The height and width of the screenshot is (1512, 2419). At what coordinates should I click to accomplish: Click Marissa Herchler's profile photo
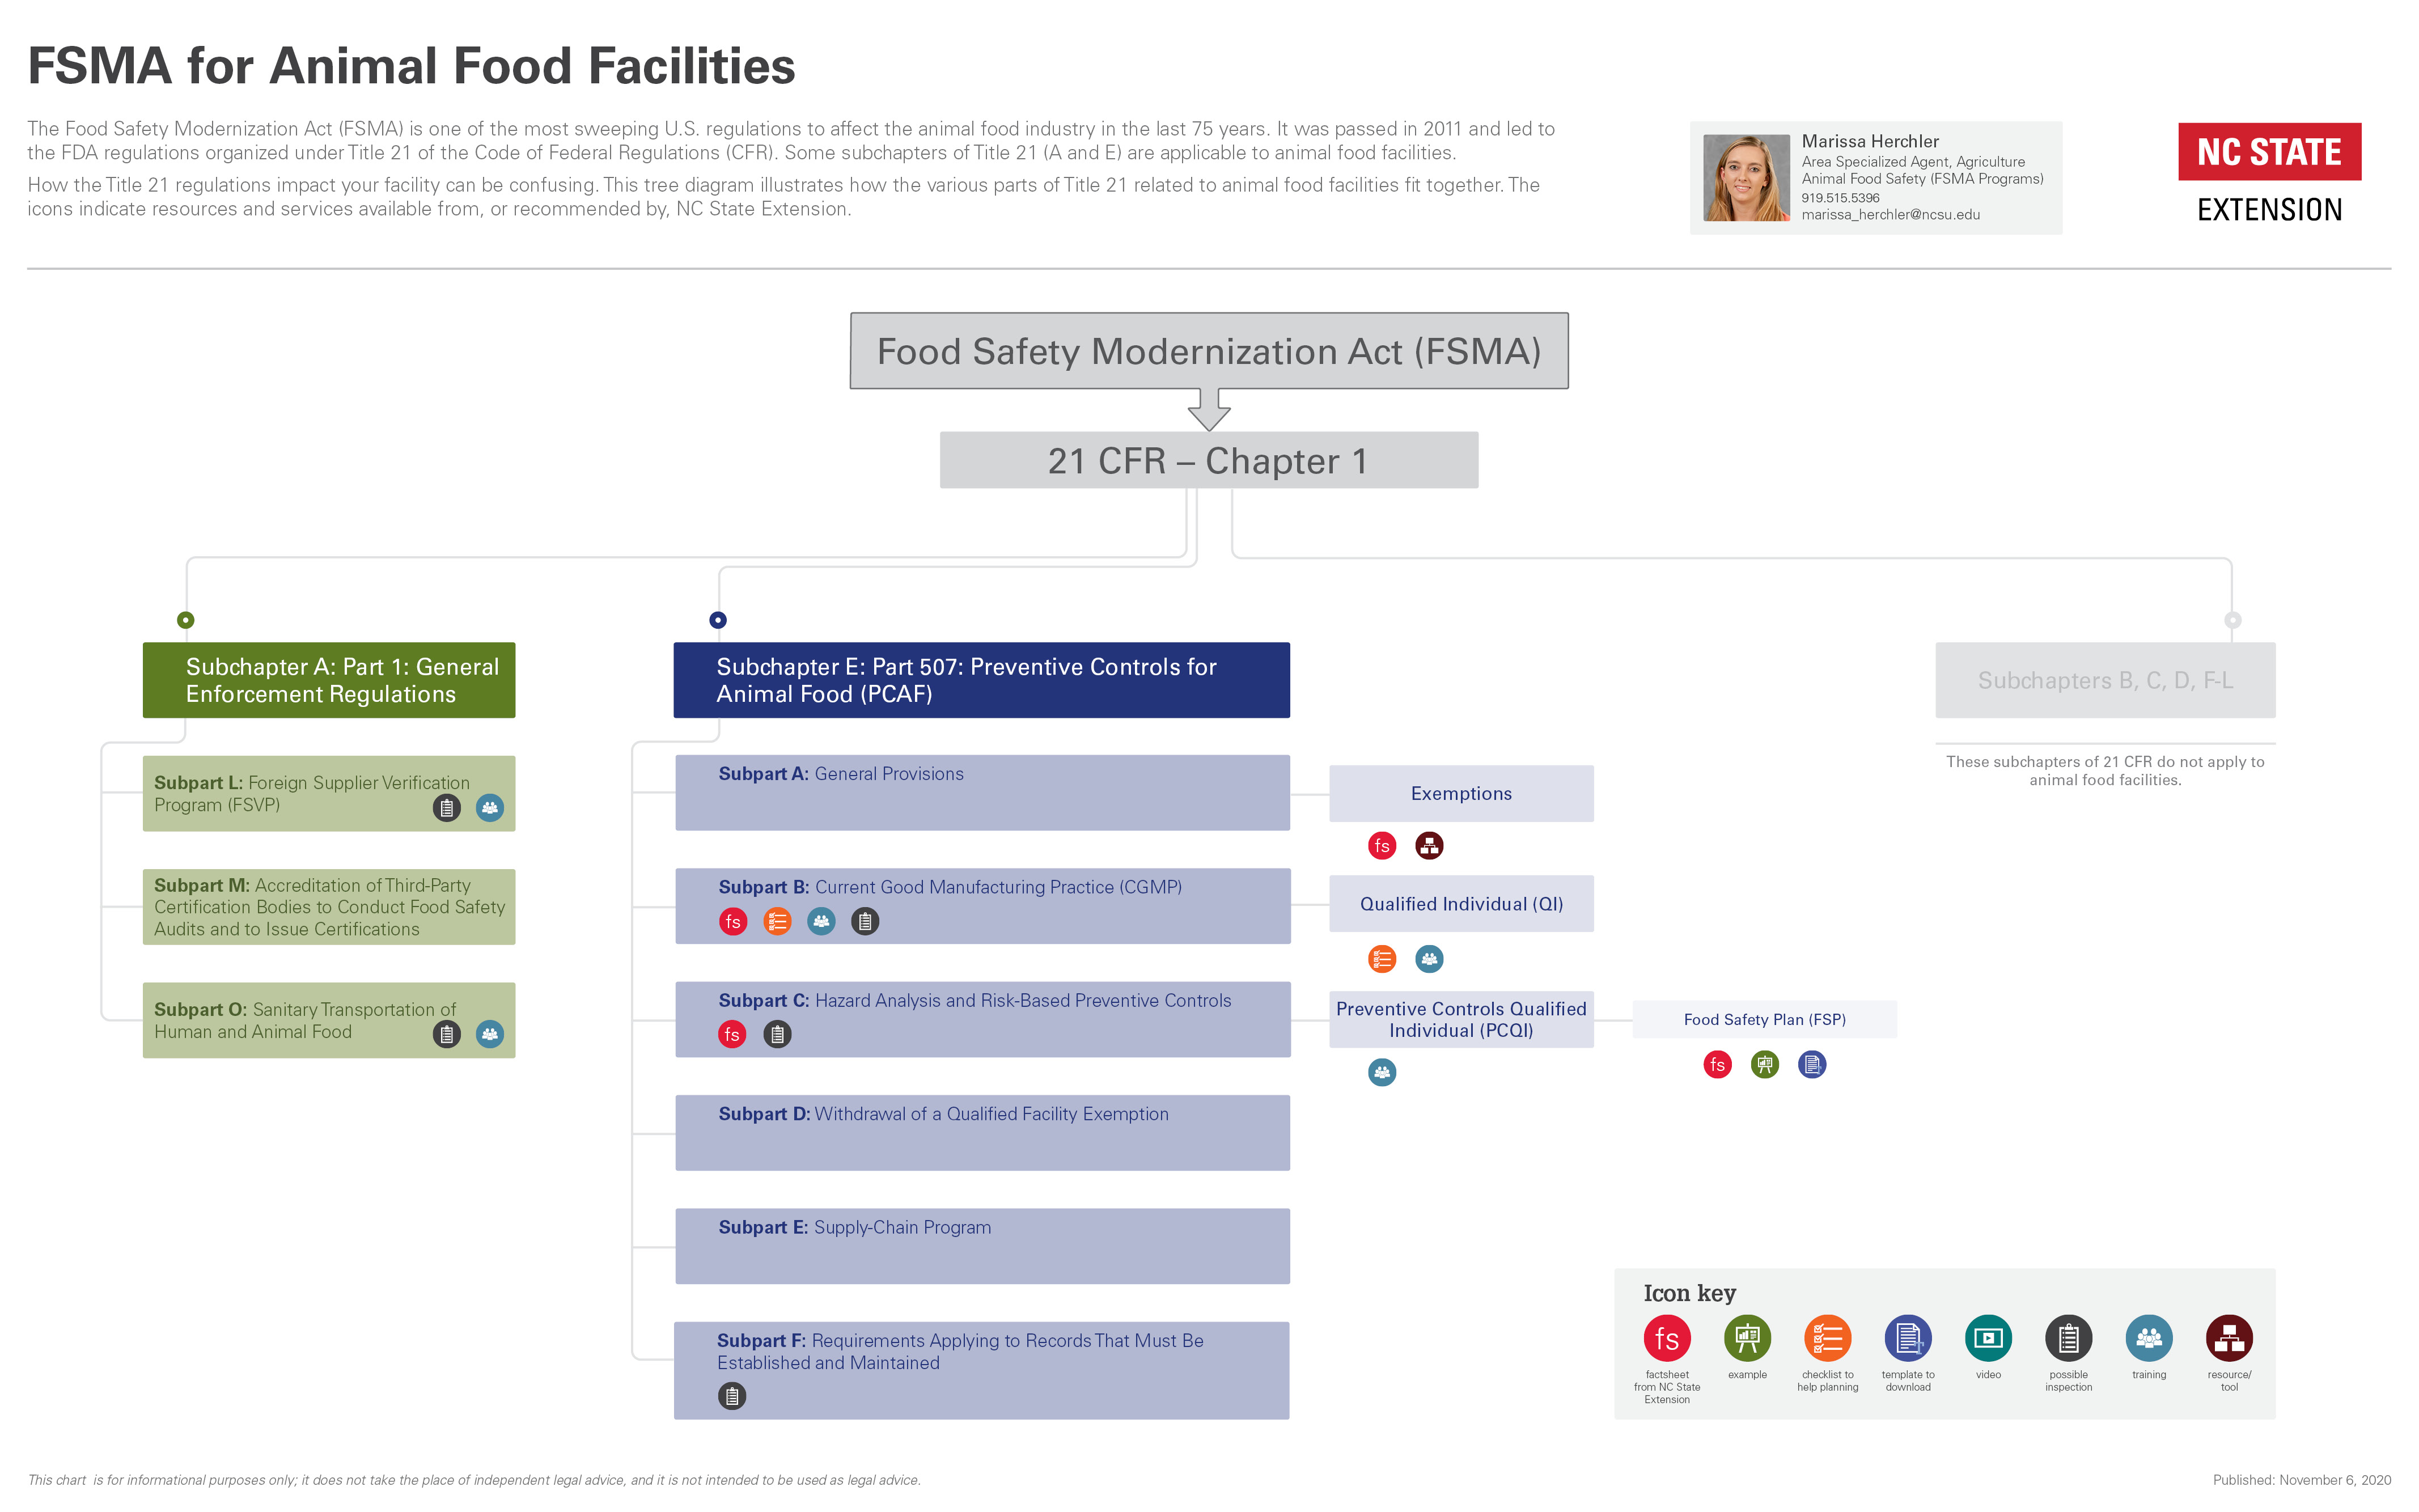pos(1745,178)
